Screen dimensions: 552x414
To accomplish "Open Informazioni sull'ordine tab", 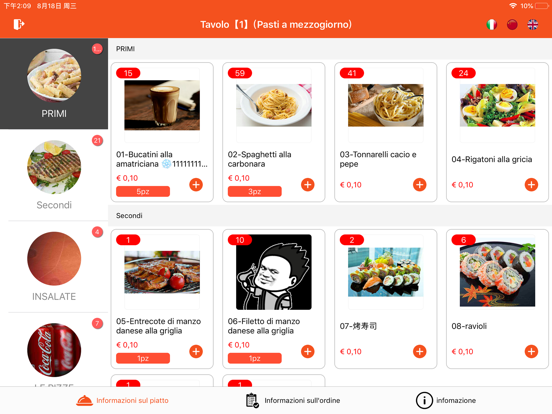I will pyautogui.click(x=293, y=401).
